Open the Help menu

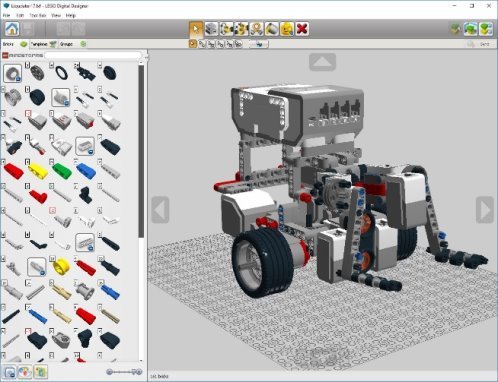[x=71, y=15]
